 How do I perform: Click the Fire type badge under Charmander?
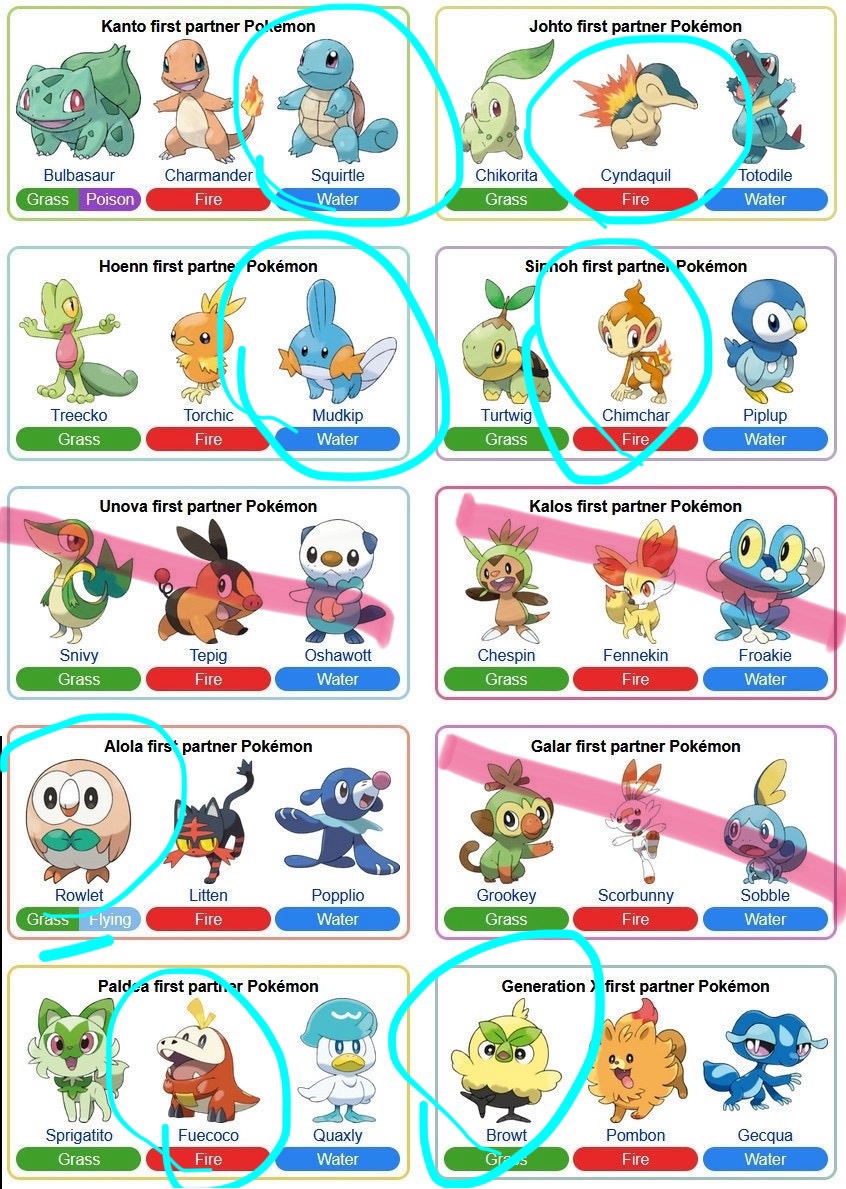click(208, 199)
